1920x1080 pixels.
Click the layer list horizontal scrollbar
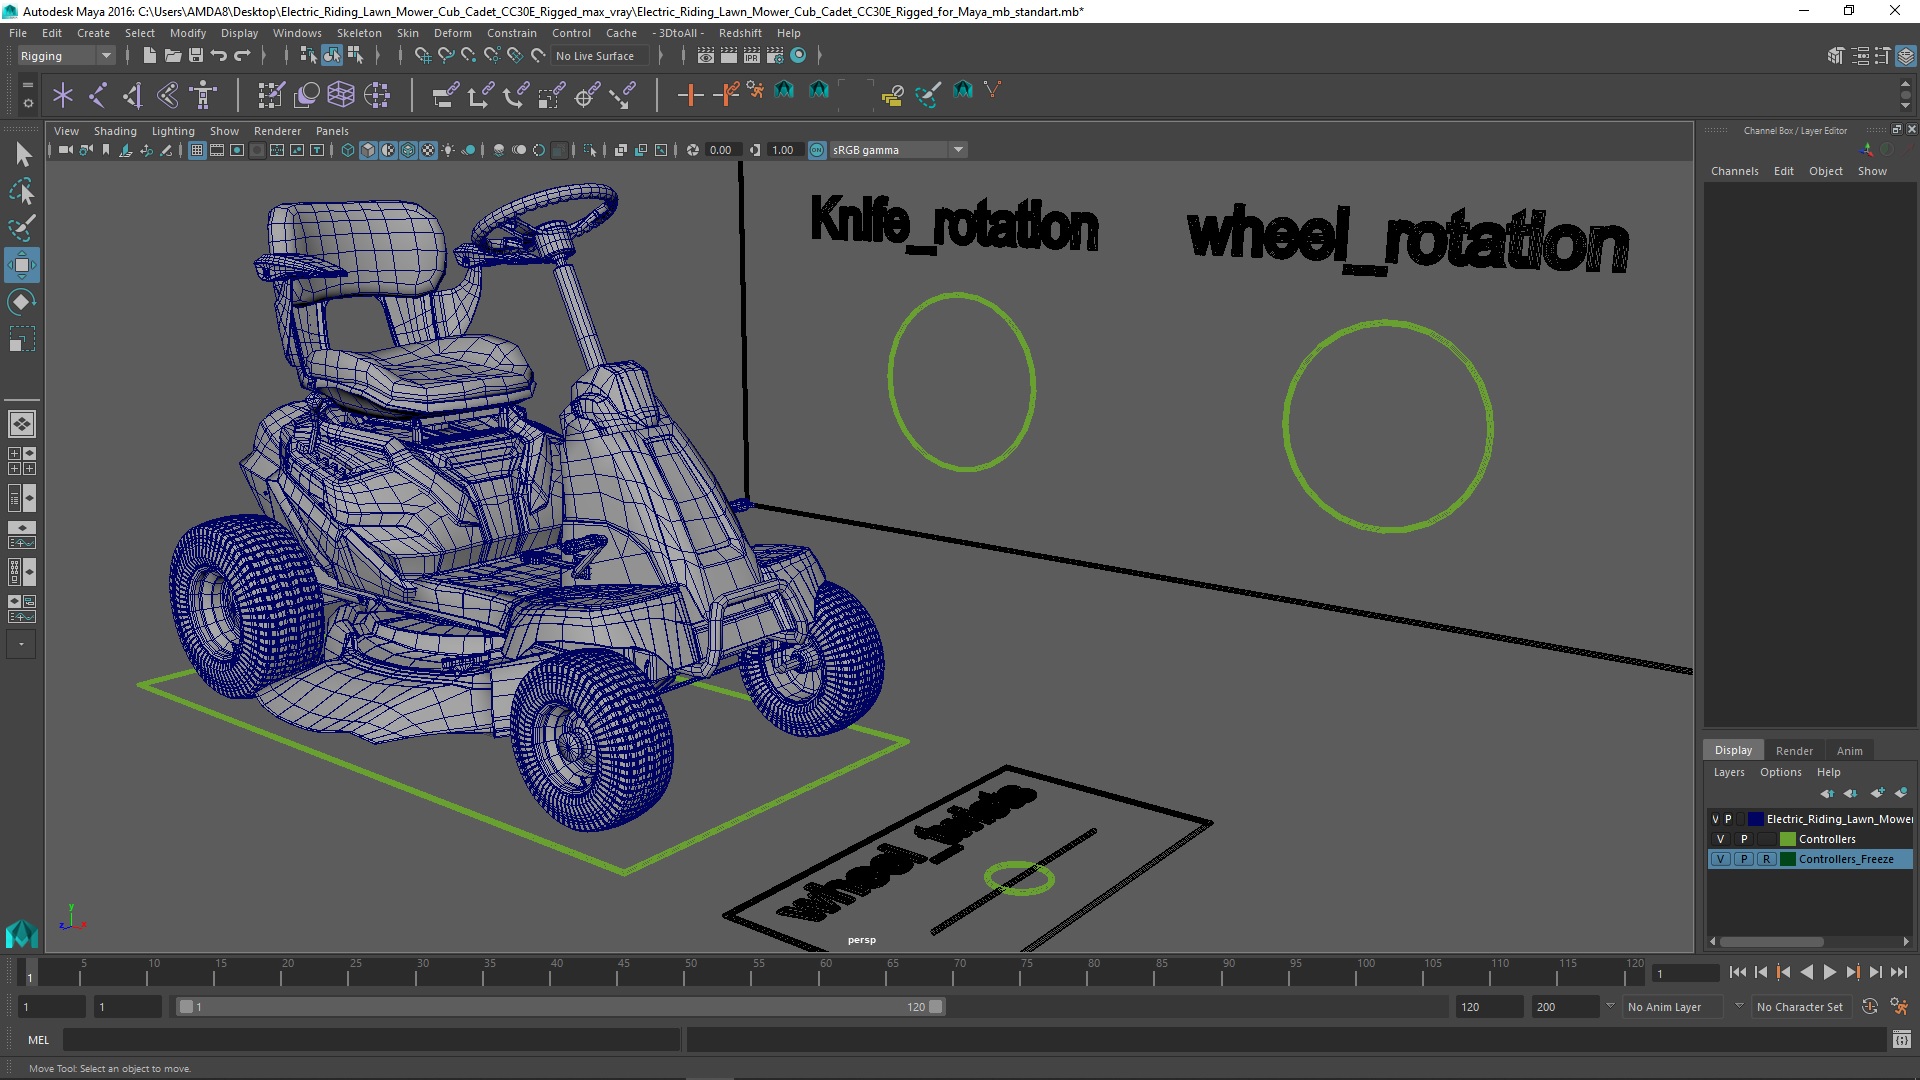pos(1771,942)
